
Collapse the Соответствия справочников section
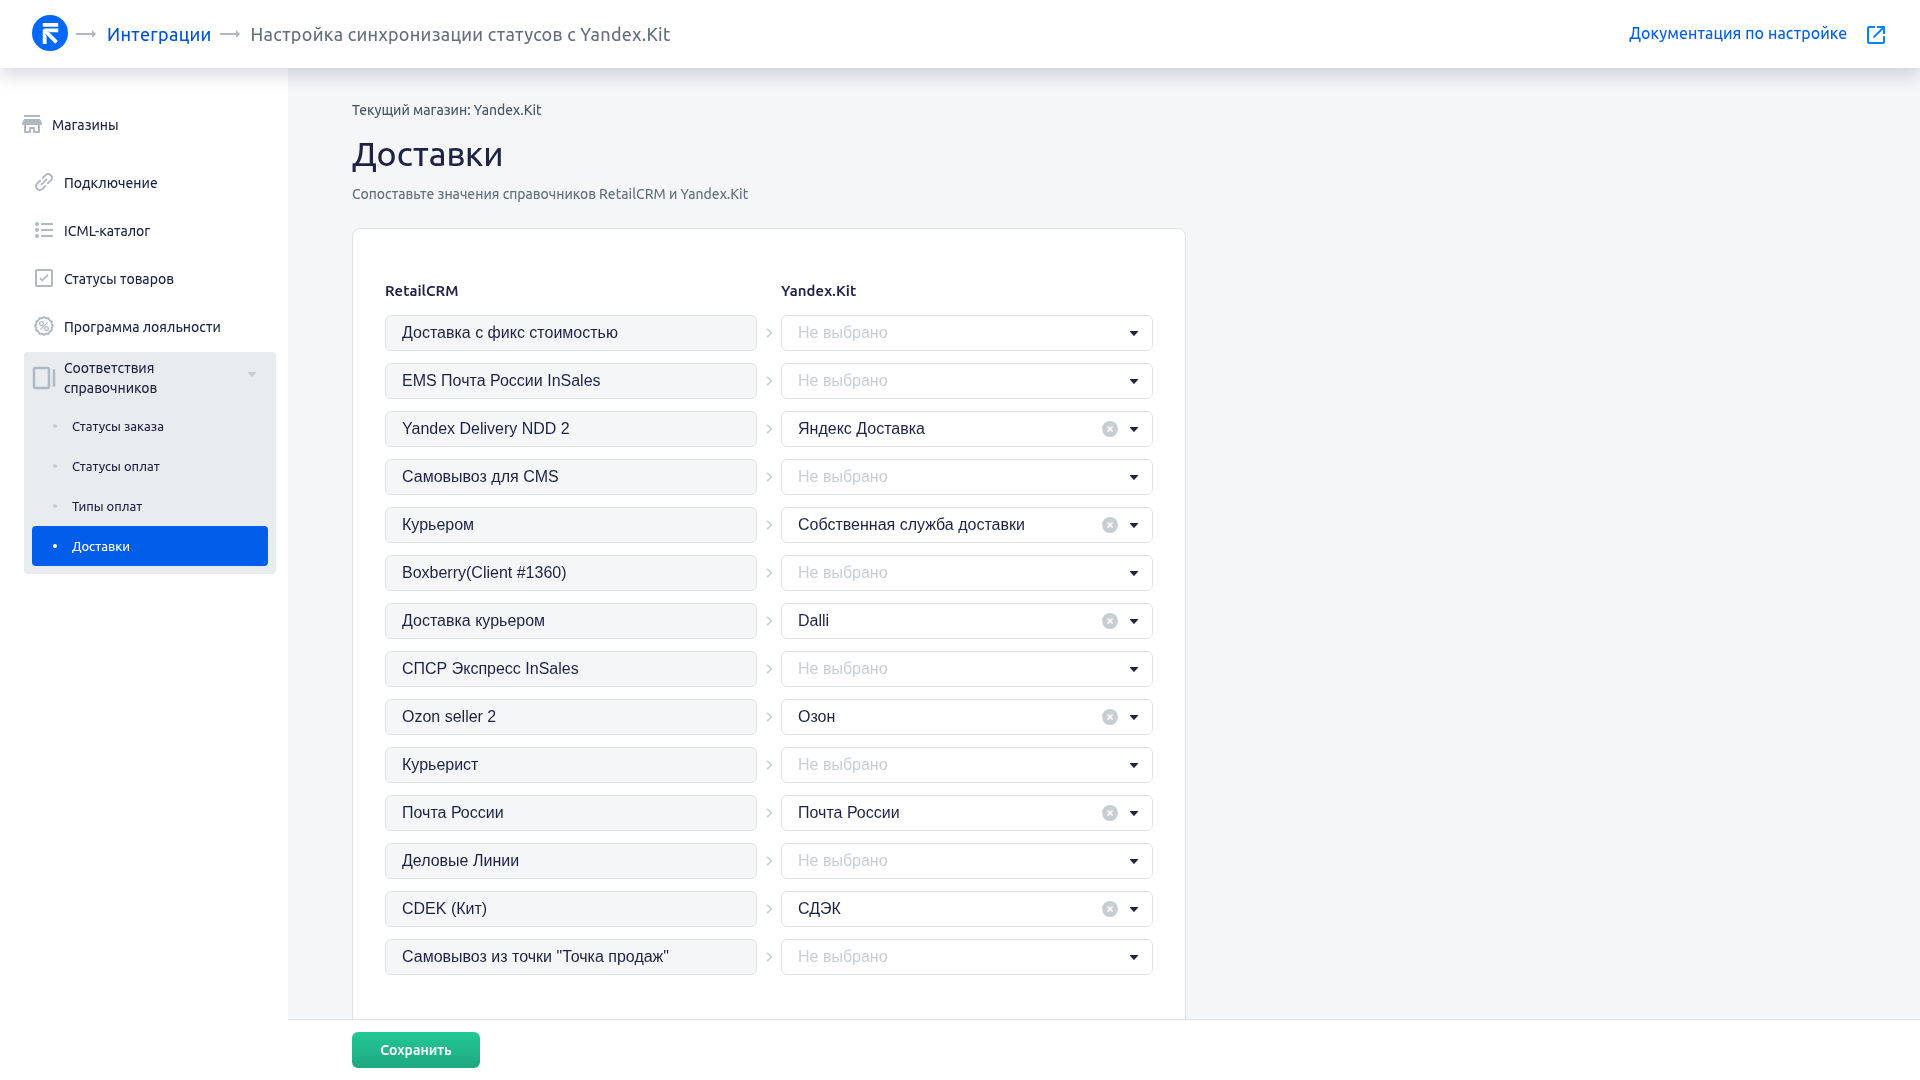coord(252,374)
